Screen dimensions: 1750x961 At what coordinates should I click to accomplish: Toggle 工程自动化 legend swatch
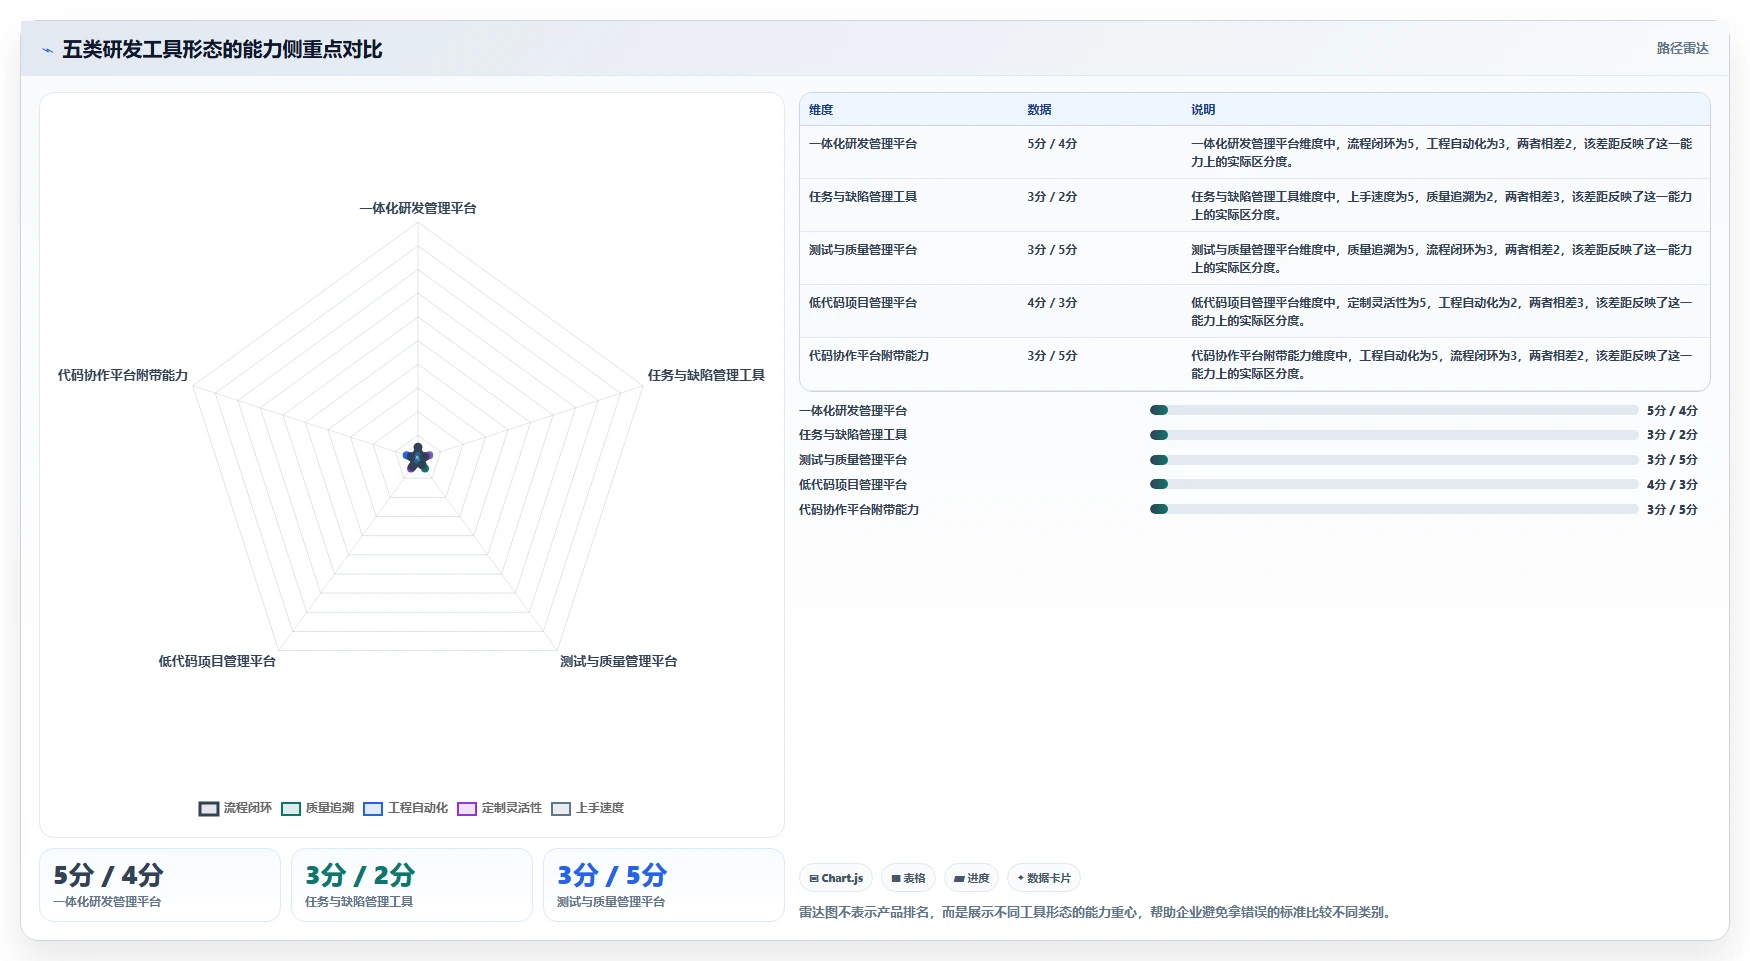[x=373, y=809]
